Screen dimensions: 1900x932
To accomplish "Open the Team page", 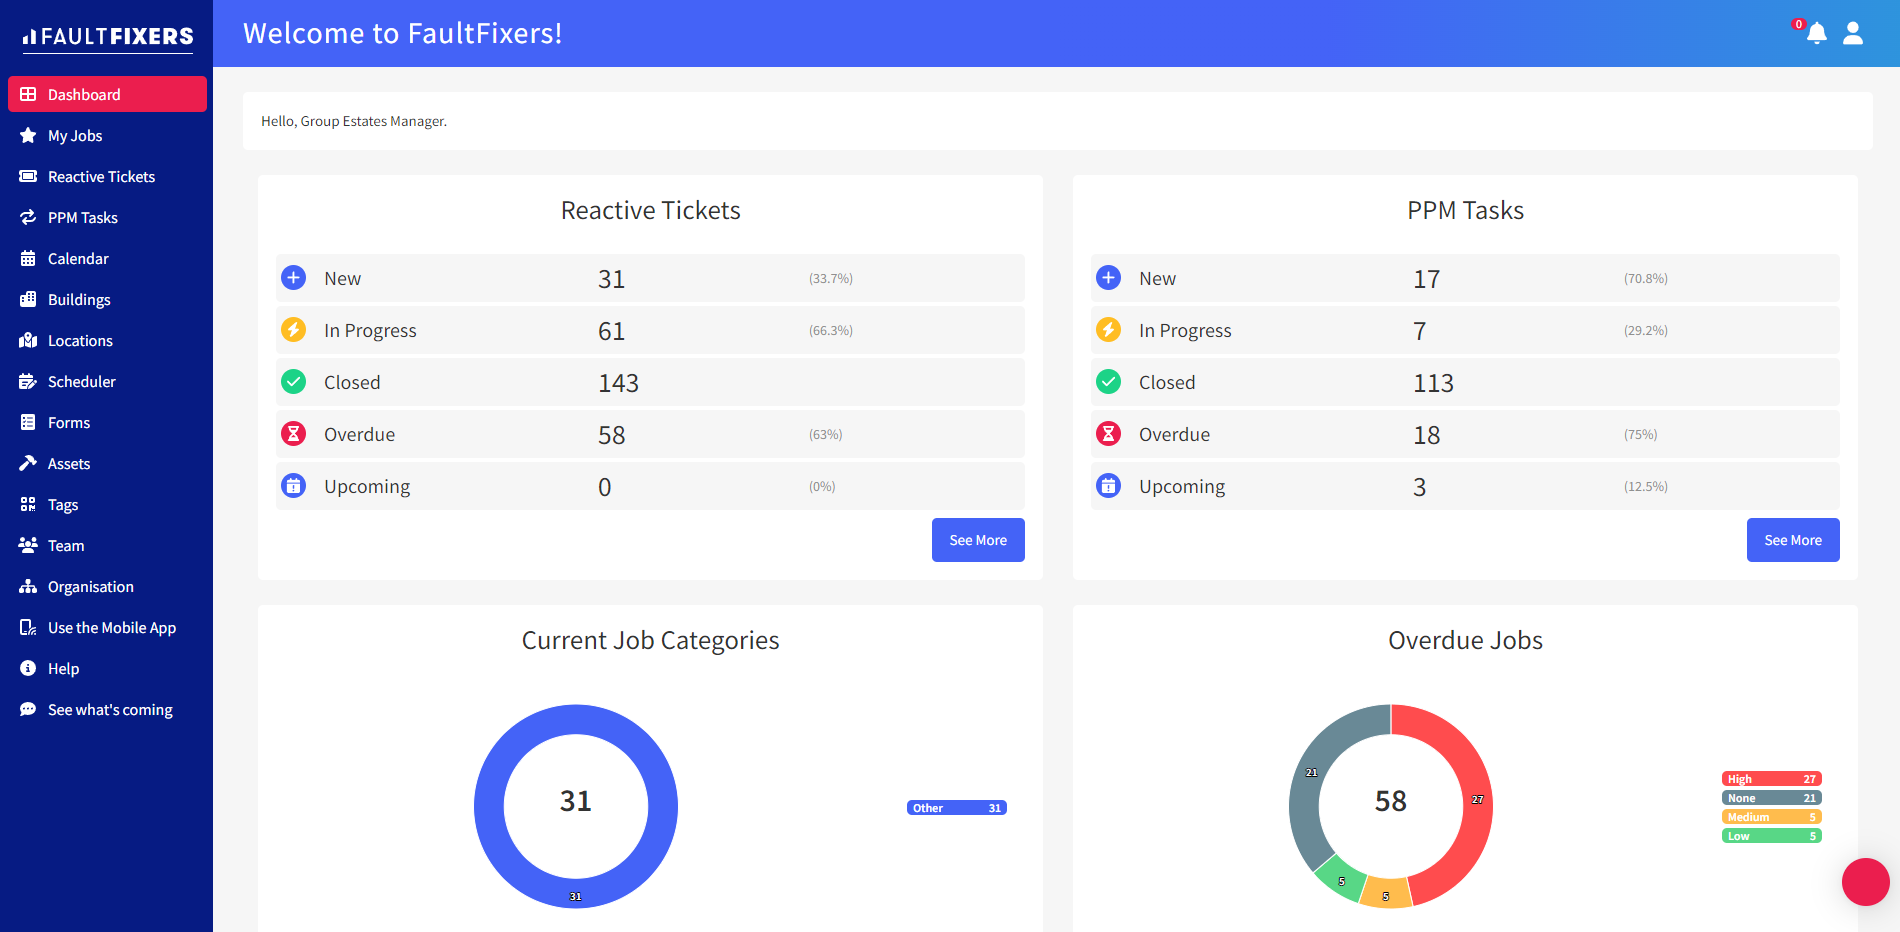I will coord(65,545).
